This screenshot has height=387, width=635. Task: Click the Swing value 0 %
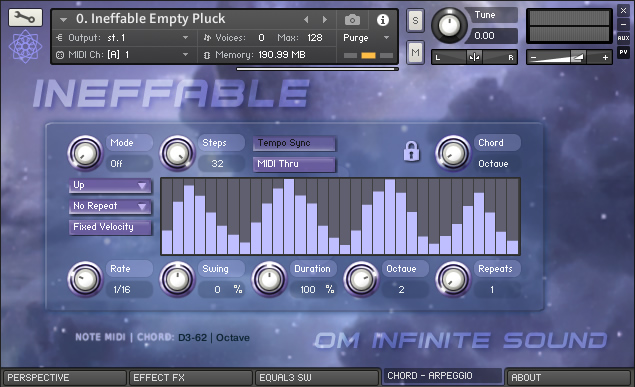click(x=221, y=289)
